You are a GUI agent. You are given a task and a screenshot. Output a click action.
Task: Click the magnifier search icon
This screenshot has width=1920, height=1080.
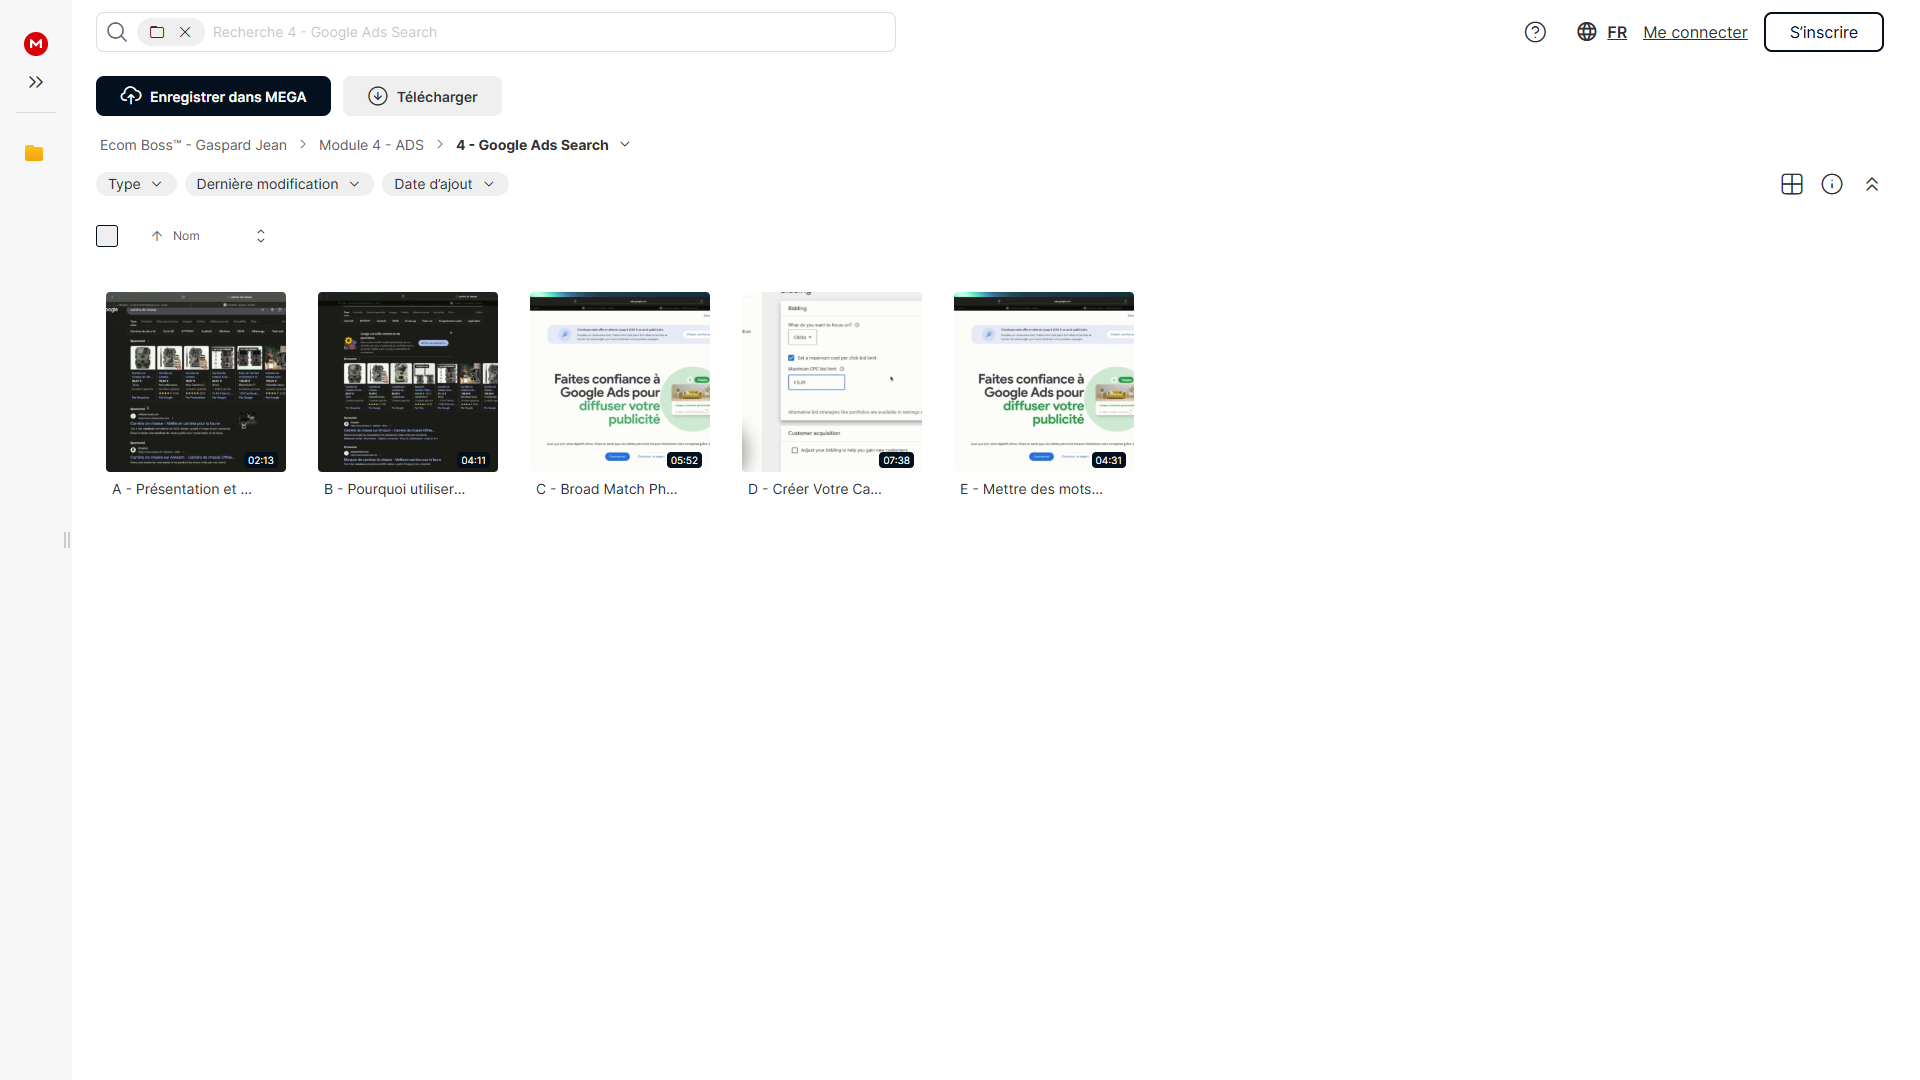tap(117, 32)
